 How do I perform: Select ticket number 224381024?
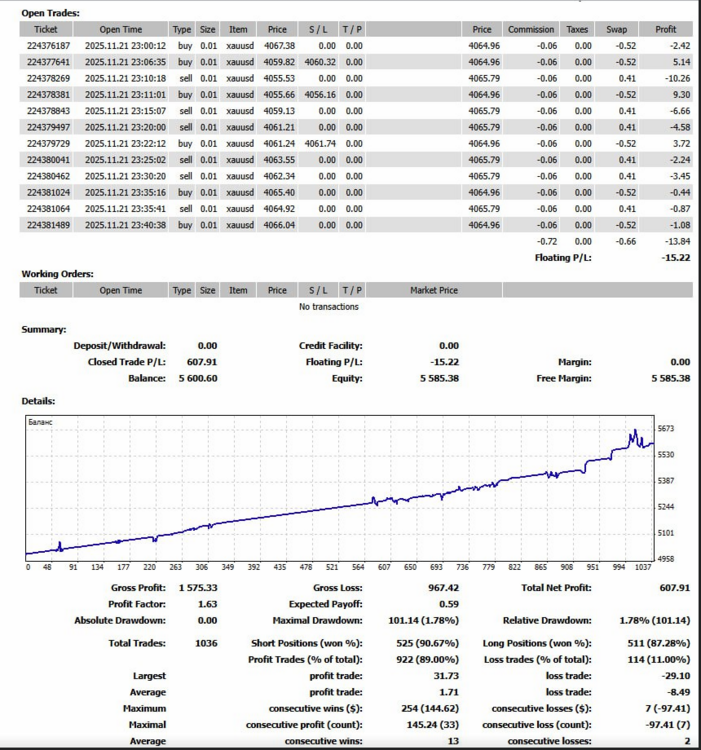coord(48,192)
